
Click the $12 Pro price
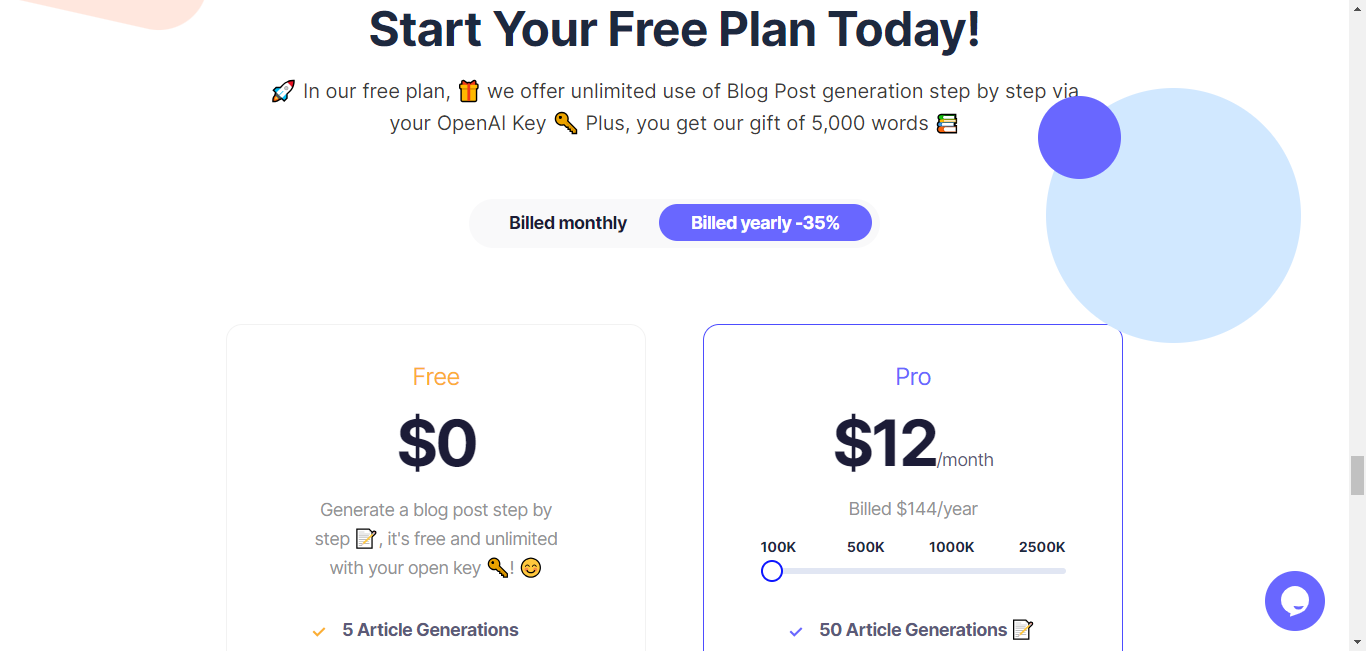pos(885,442)
